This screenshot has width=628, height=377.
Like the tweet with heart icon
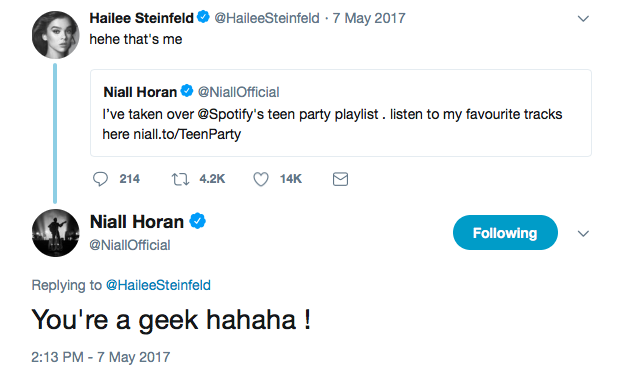click(x=261, y=179)
